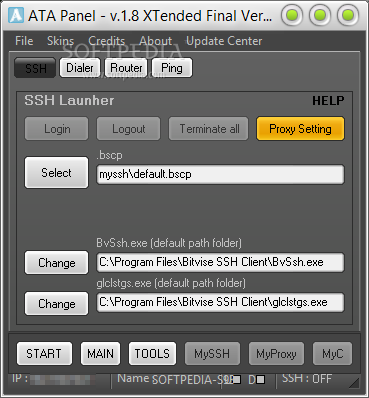
Task: Click the 'BvSsh.exe (default path folder)' label
Action: click(x=169, y=243)
